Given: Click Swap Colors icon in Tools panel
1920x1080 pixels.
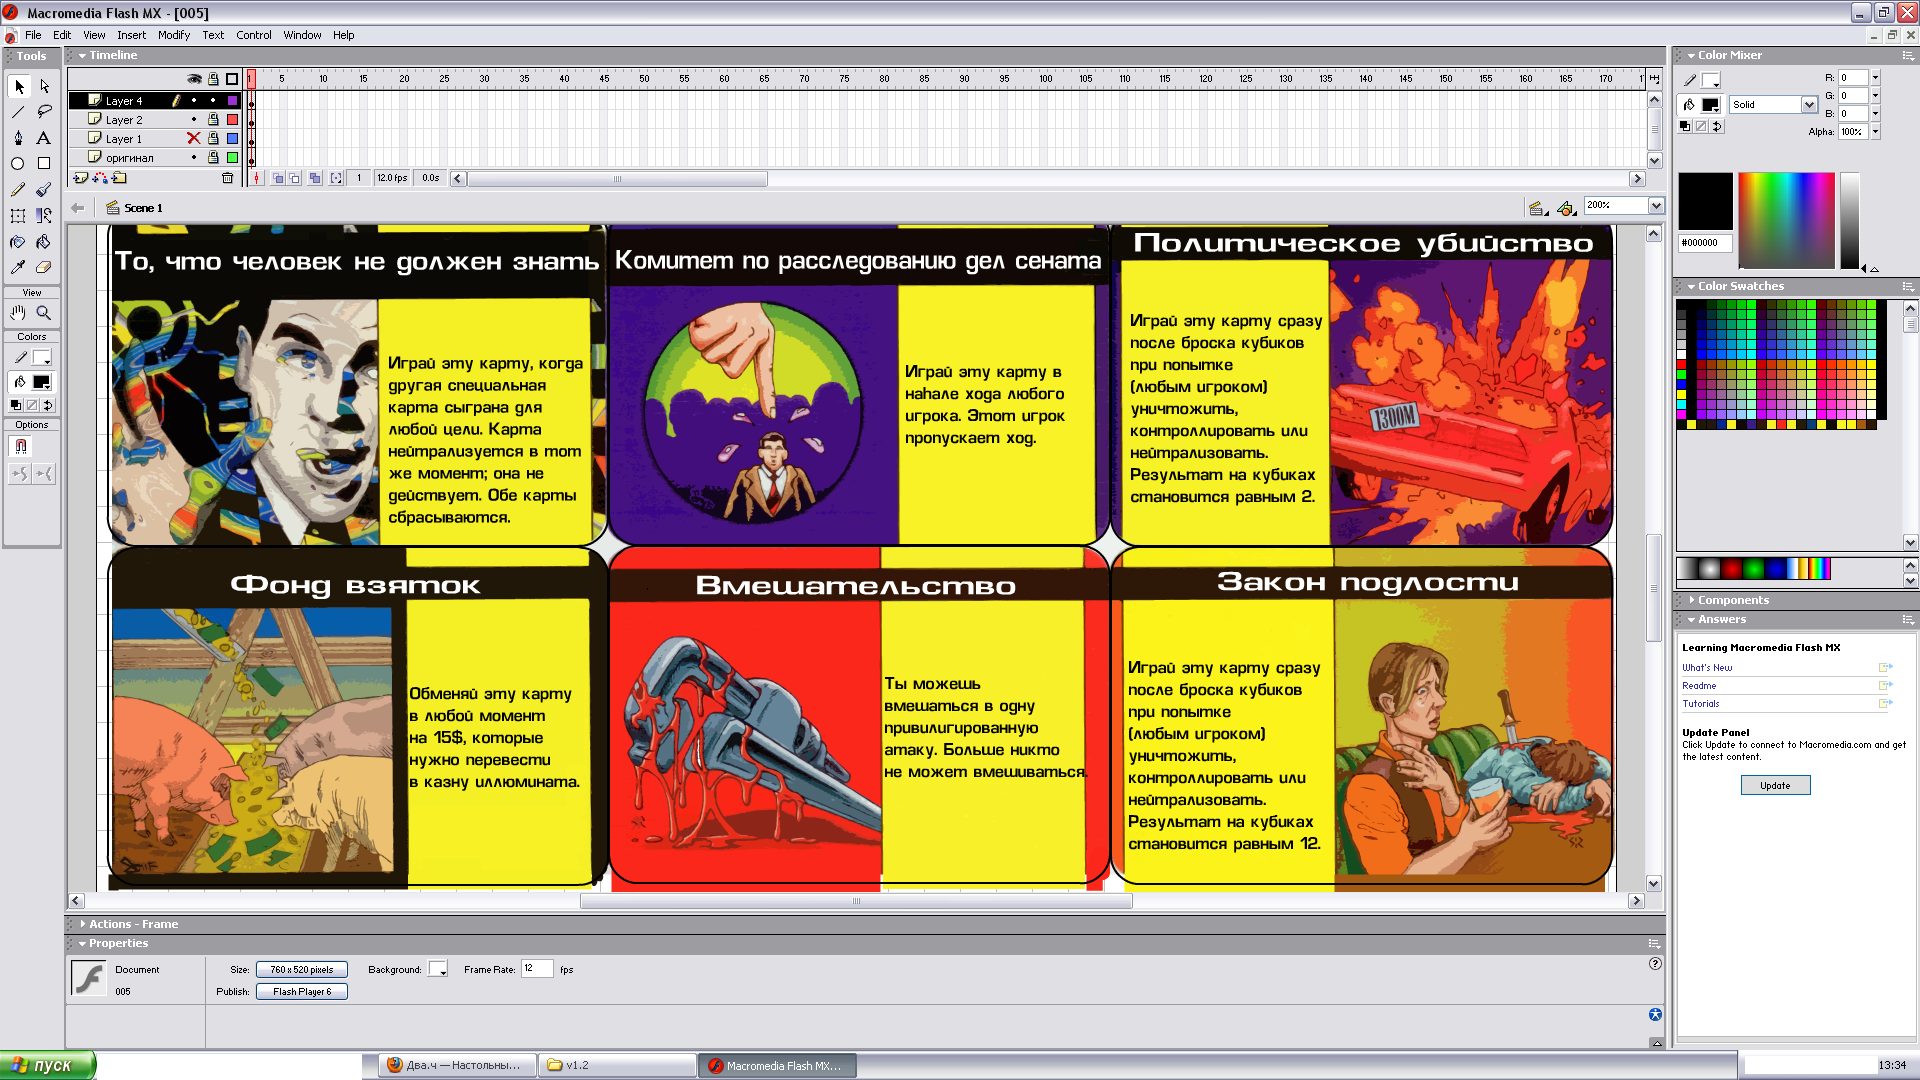Looking at the screenshot, I should pyautogui.click(x=48, y=405).
